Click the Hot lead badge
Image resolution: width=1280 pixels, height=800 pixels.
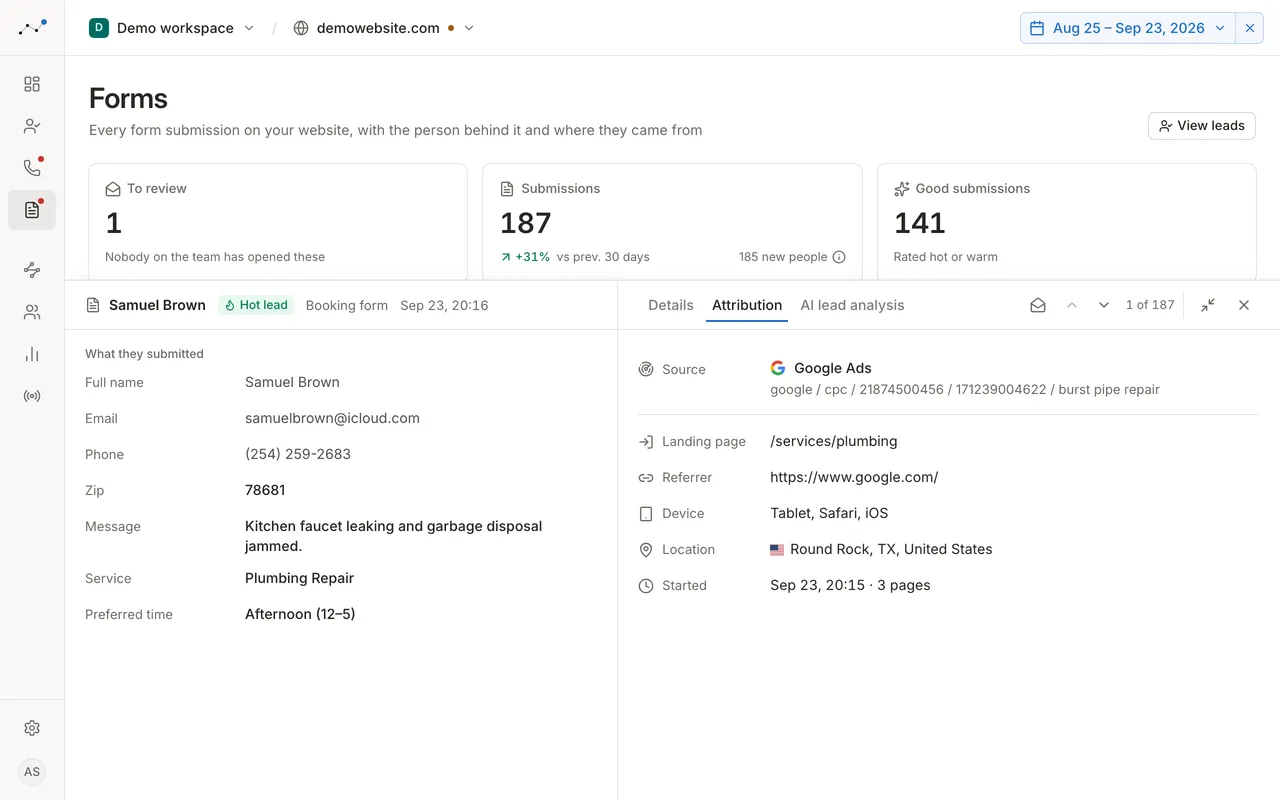256,305
